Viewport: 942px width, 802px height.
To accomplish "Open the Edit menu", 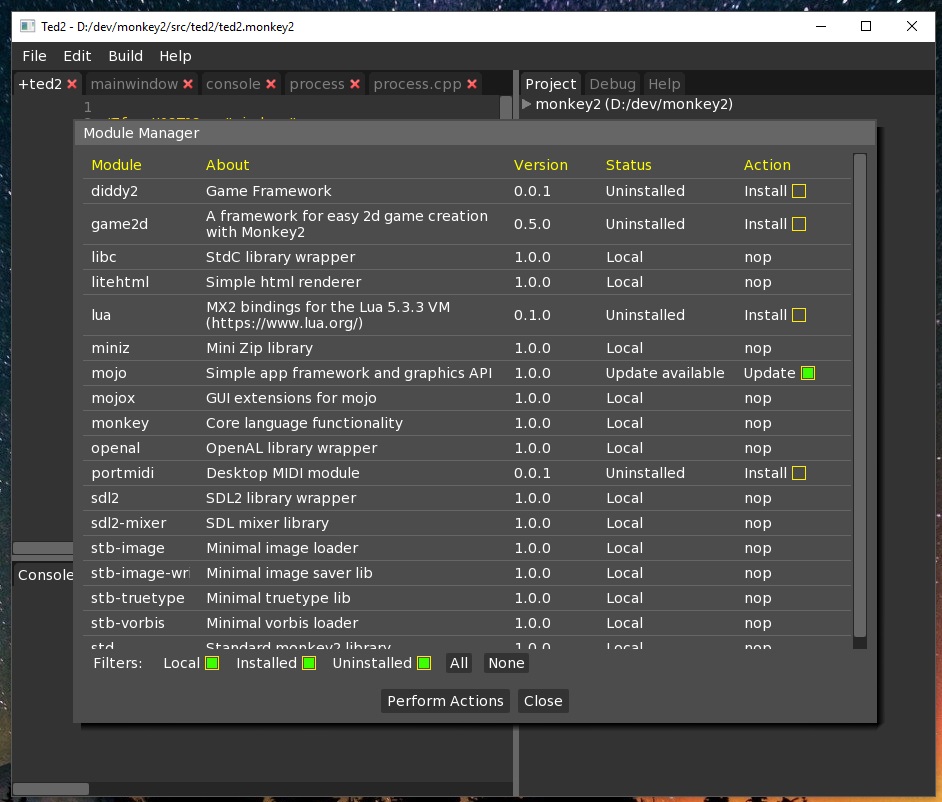I will (x=77, y=56).
